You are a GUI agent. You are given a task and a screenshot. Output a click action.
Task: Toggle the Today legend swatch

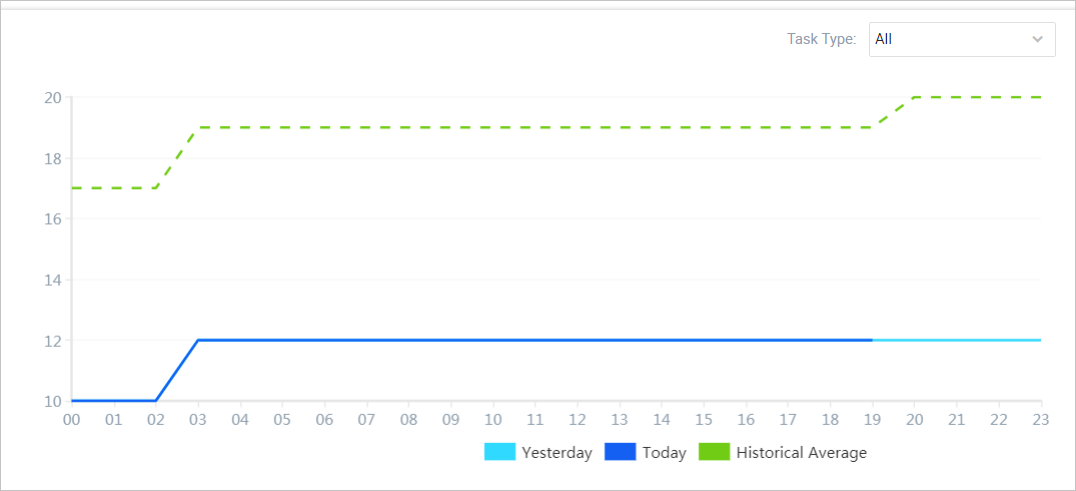point(620,452)
